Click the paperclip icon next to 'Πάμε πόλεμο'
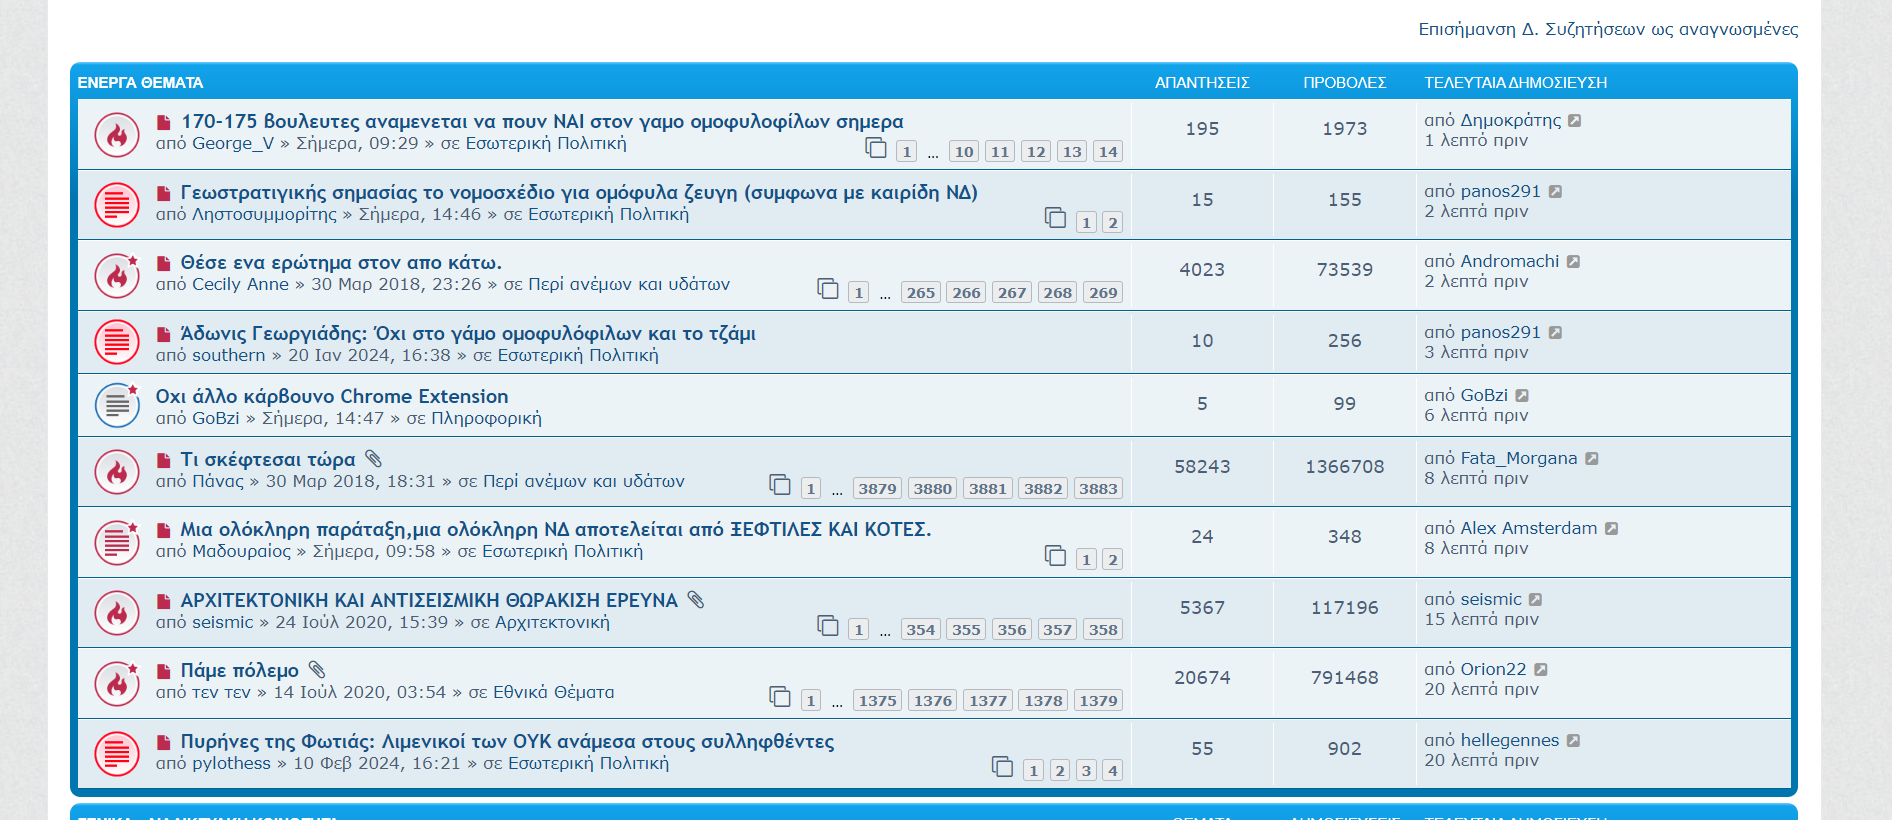The height and width of the screenshot is (820, 1892). 317,670
